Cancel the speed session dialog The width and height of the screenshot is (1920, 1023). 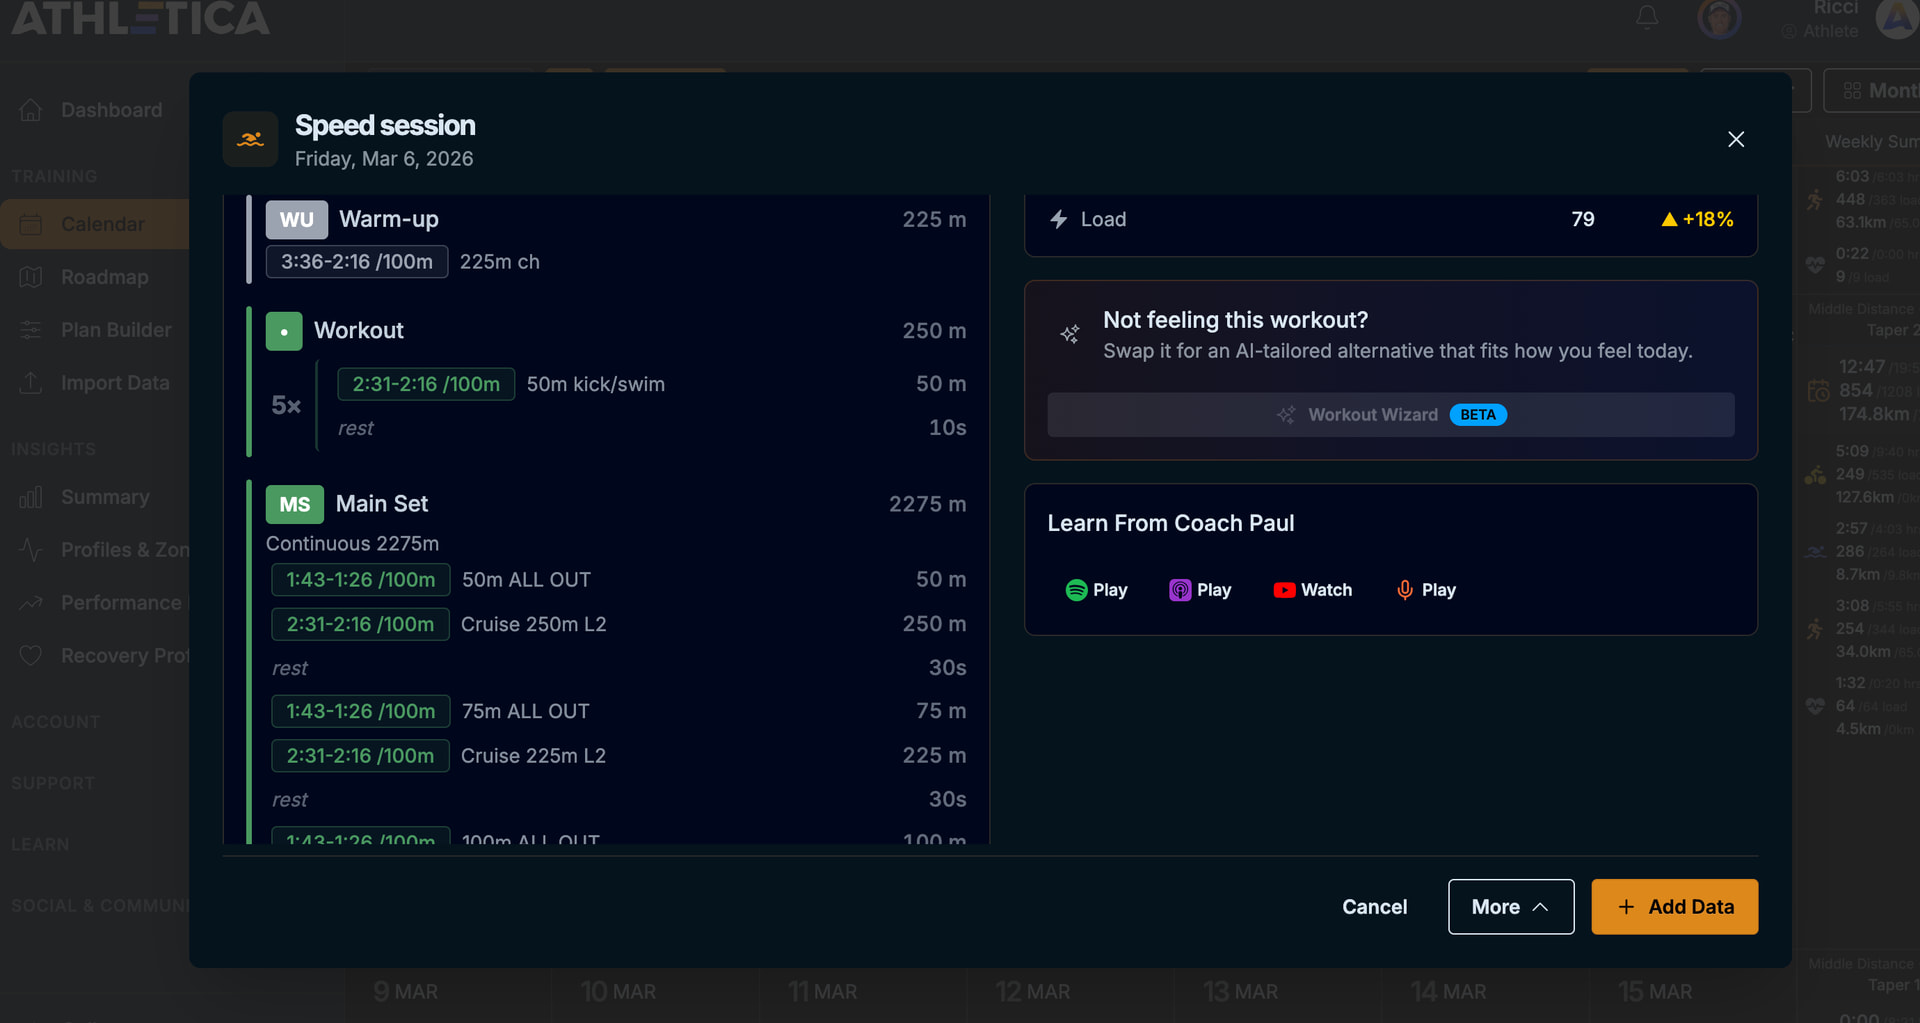(1374, 907)
